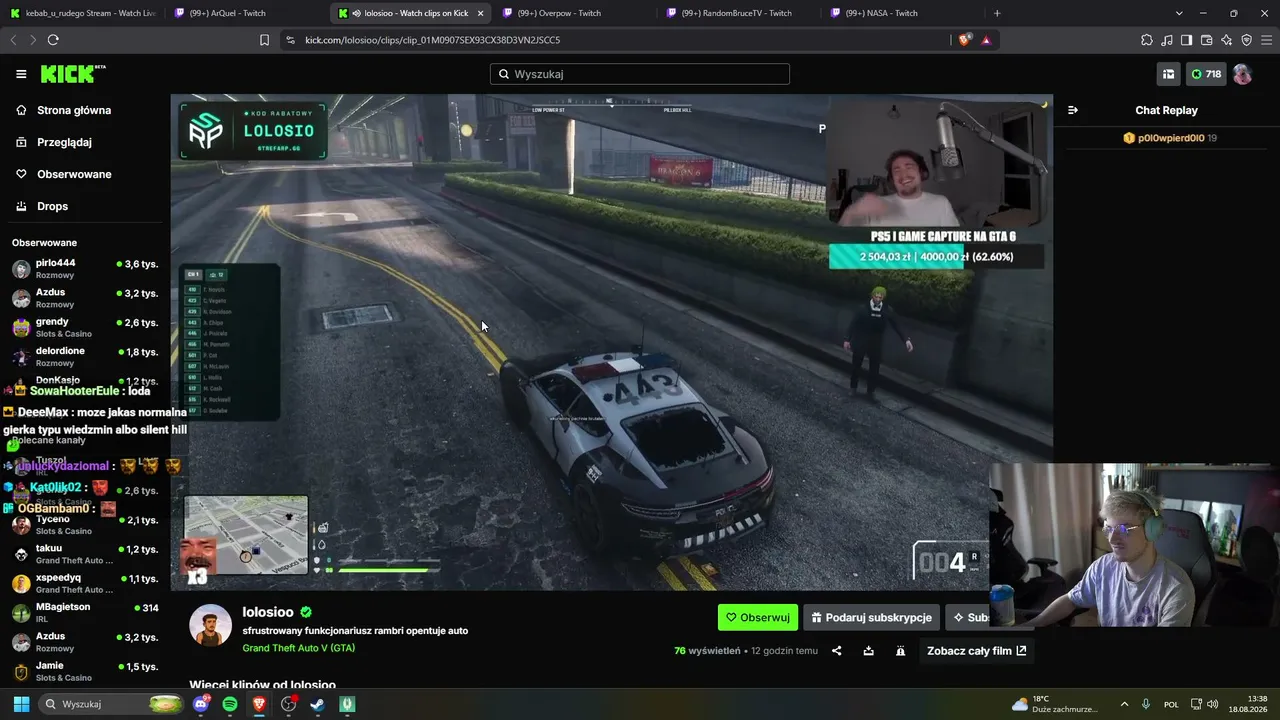Image resolution: width=1280 pixels, height=720 pixels.
Task: Open the Brave Wallet icon
Action: (x=1206, y=40)
